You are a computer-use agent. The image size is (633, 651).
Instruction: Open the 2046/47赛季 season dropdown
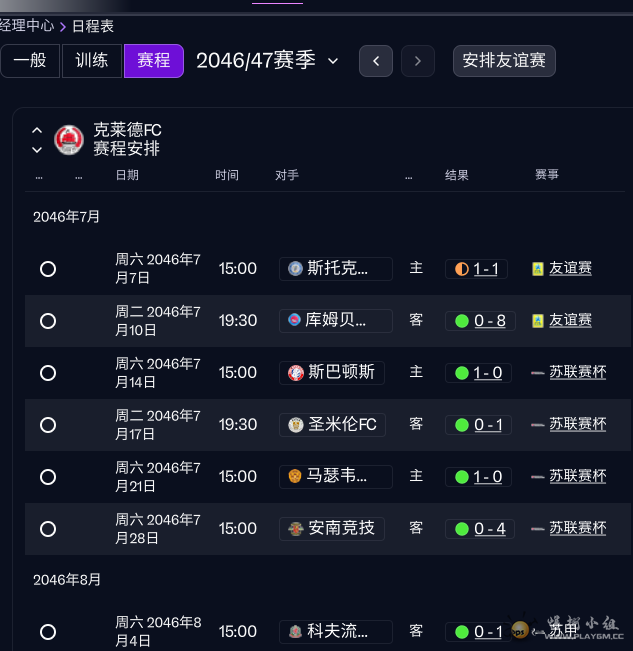(x=268, y=61)
